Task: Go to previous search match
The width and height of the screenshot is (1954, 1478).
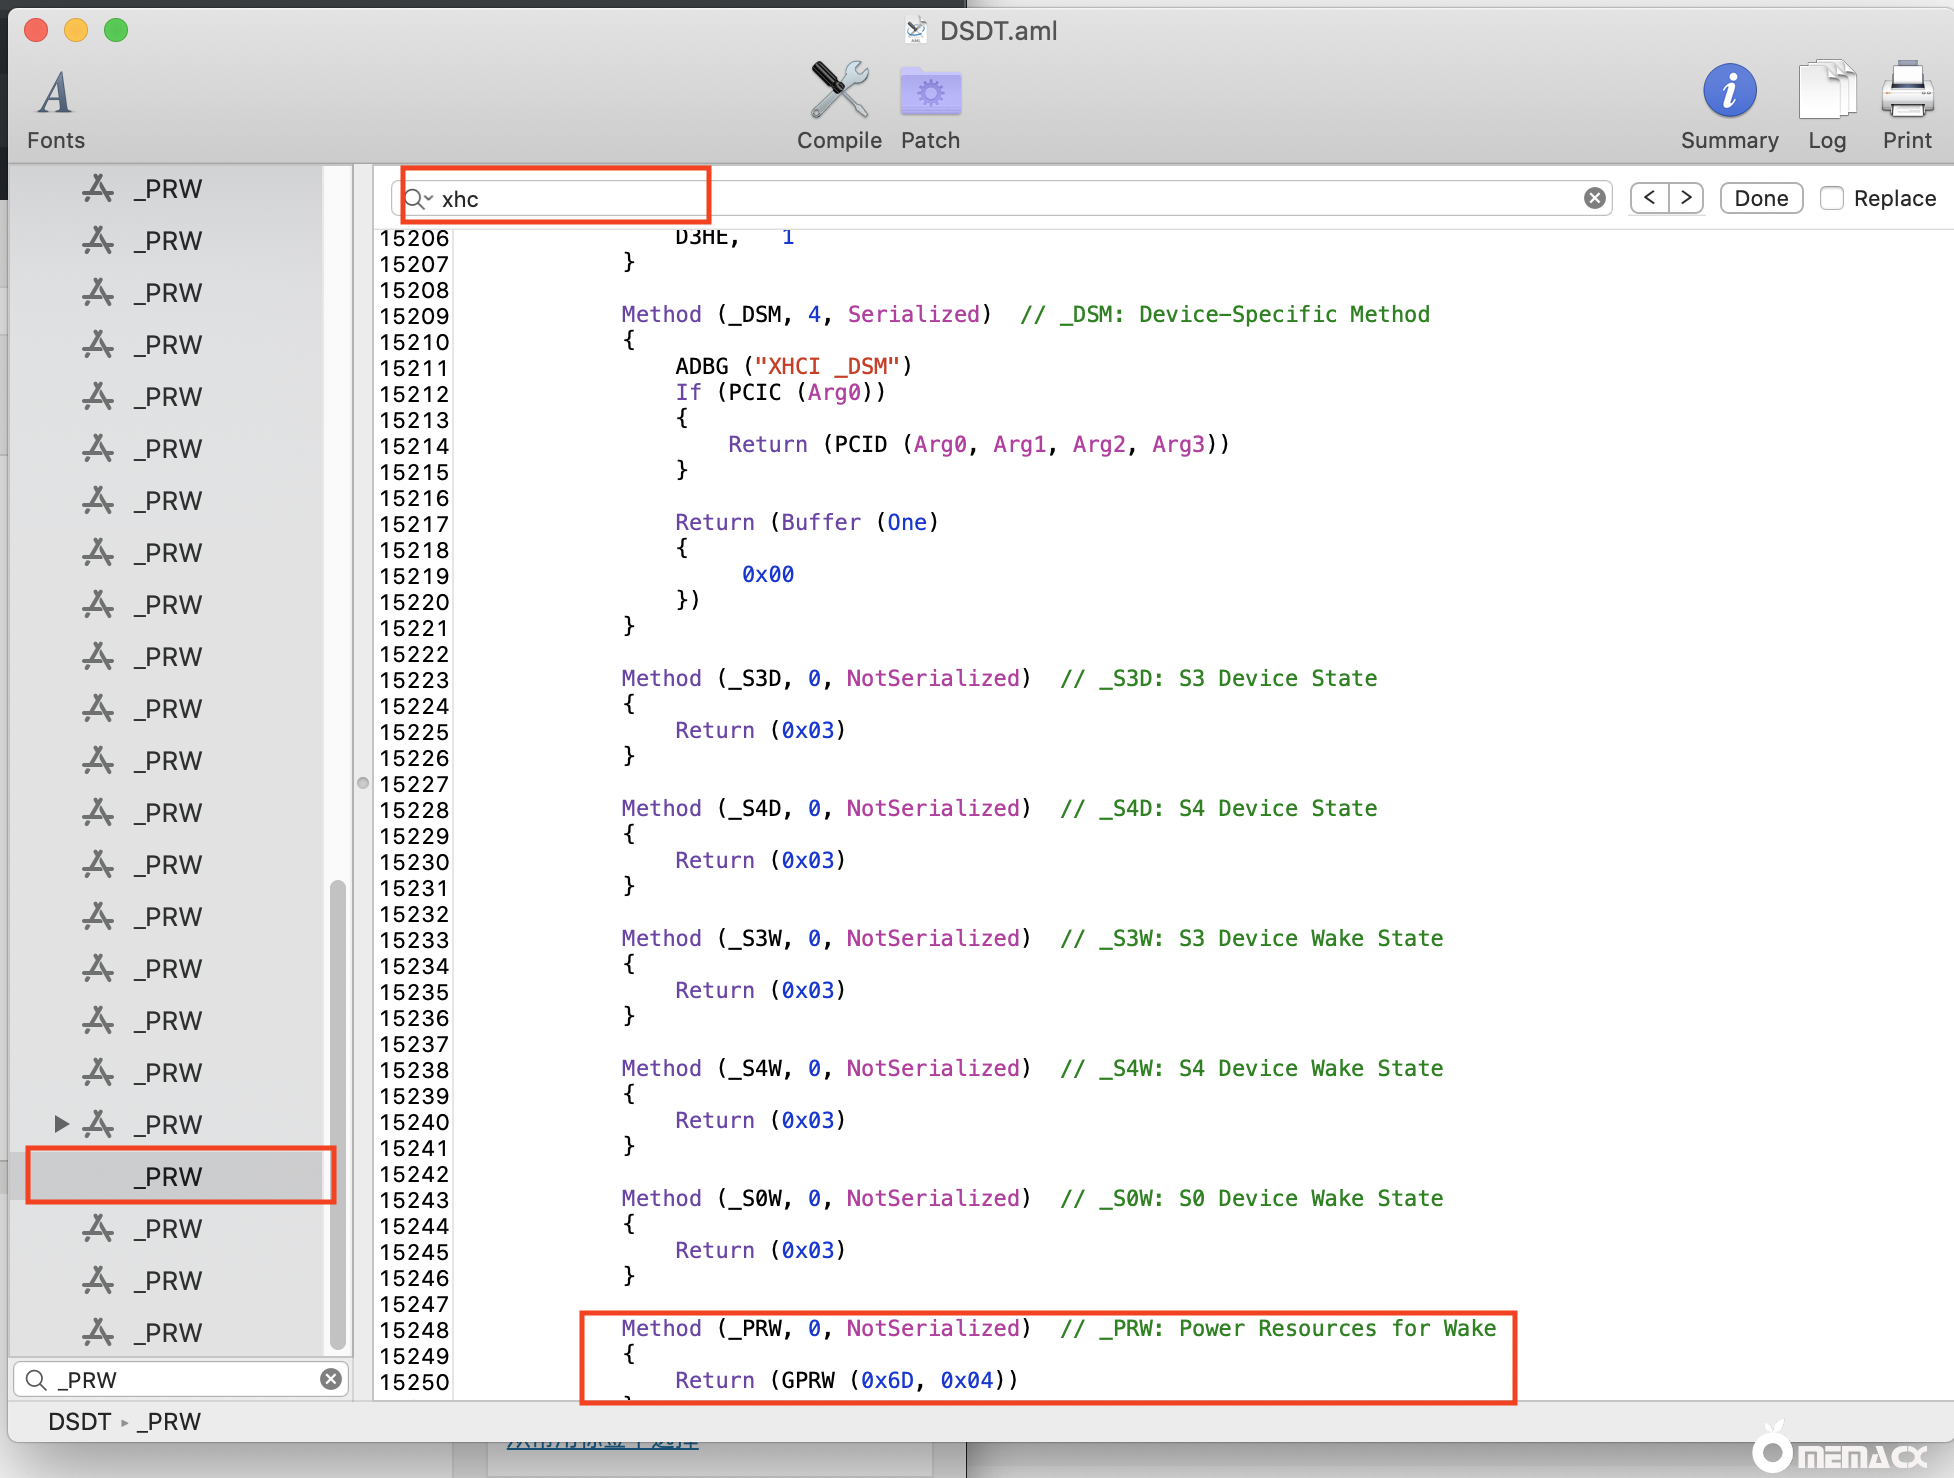Action: (1649, 198)
